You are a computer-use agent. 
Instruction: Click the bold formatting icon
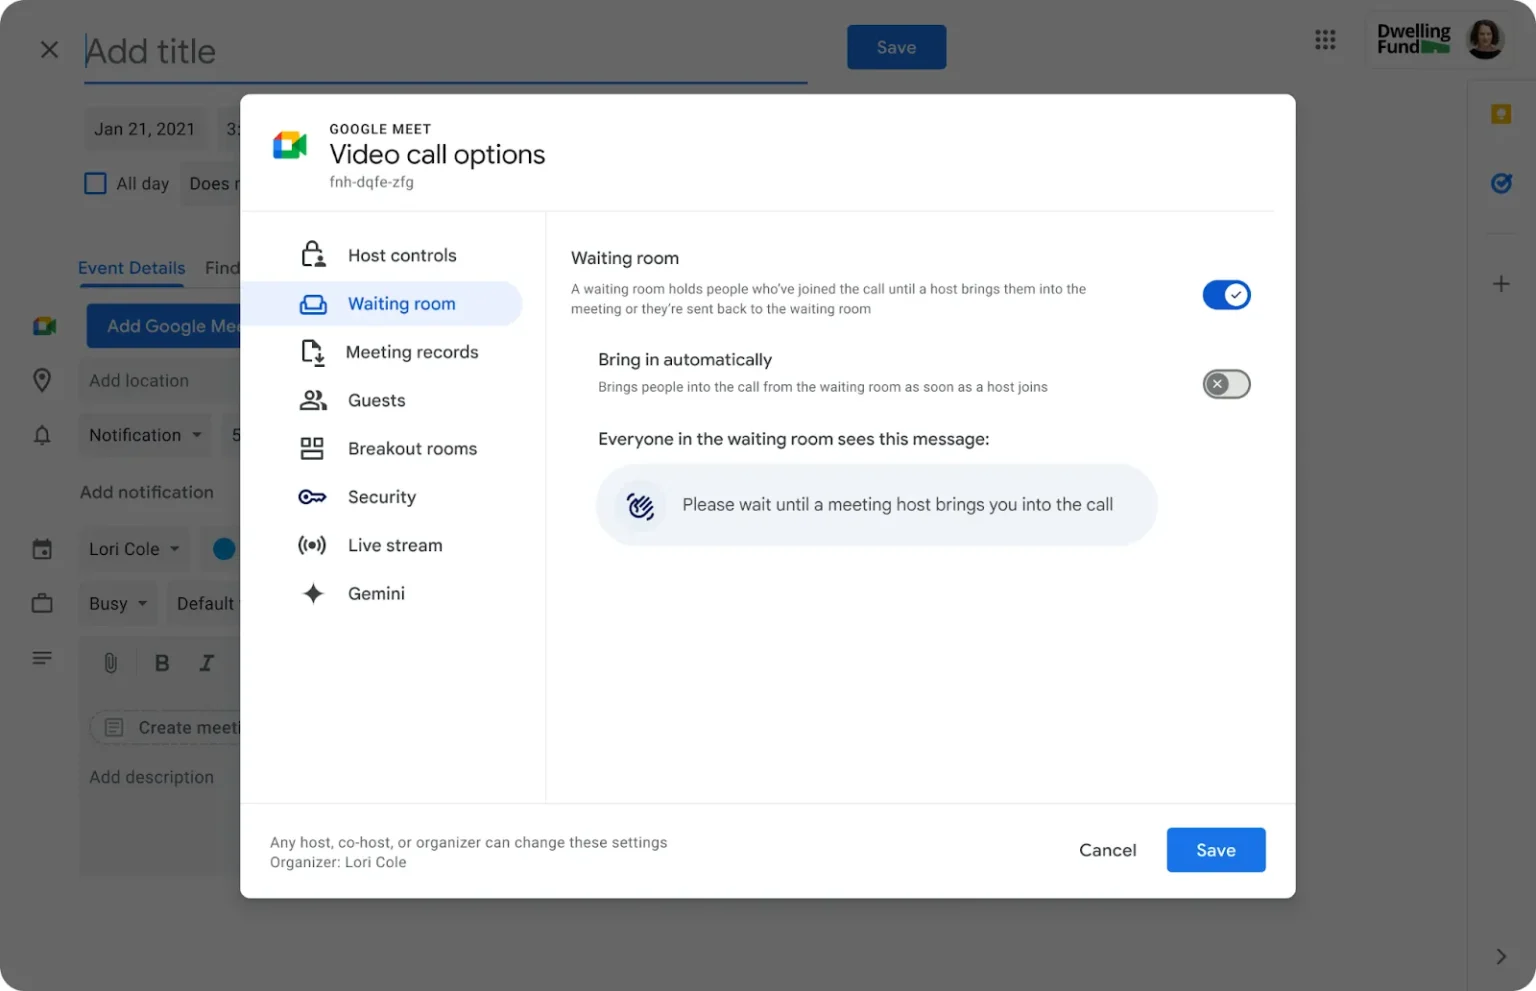click(161, 662)
